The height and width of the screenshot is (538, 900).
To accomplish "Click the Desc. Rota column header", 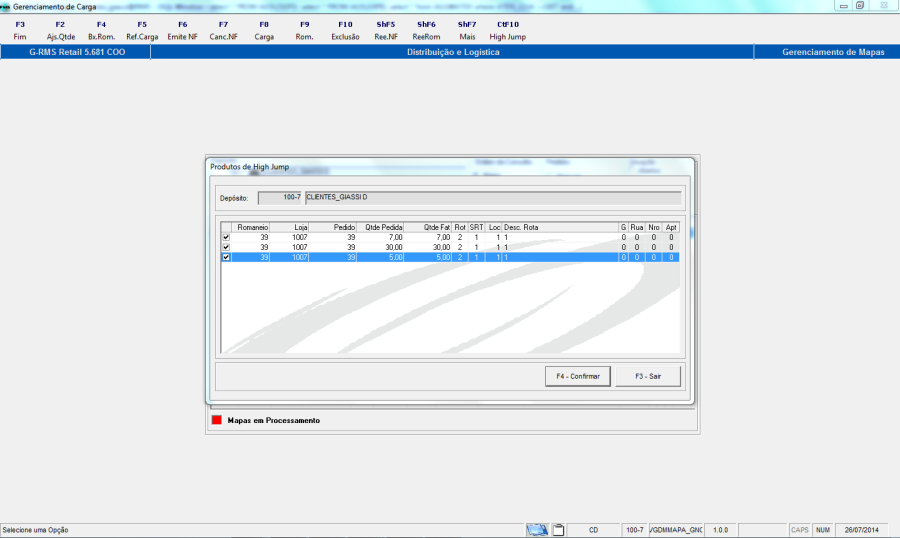I will coord(560,227).
